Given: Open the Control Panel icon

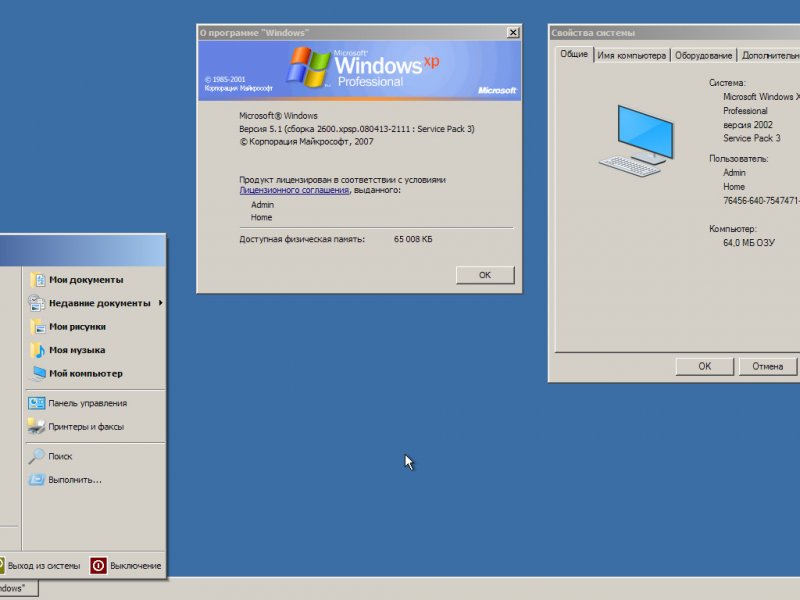Looking at the screenshot, I should (36, 403).
